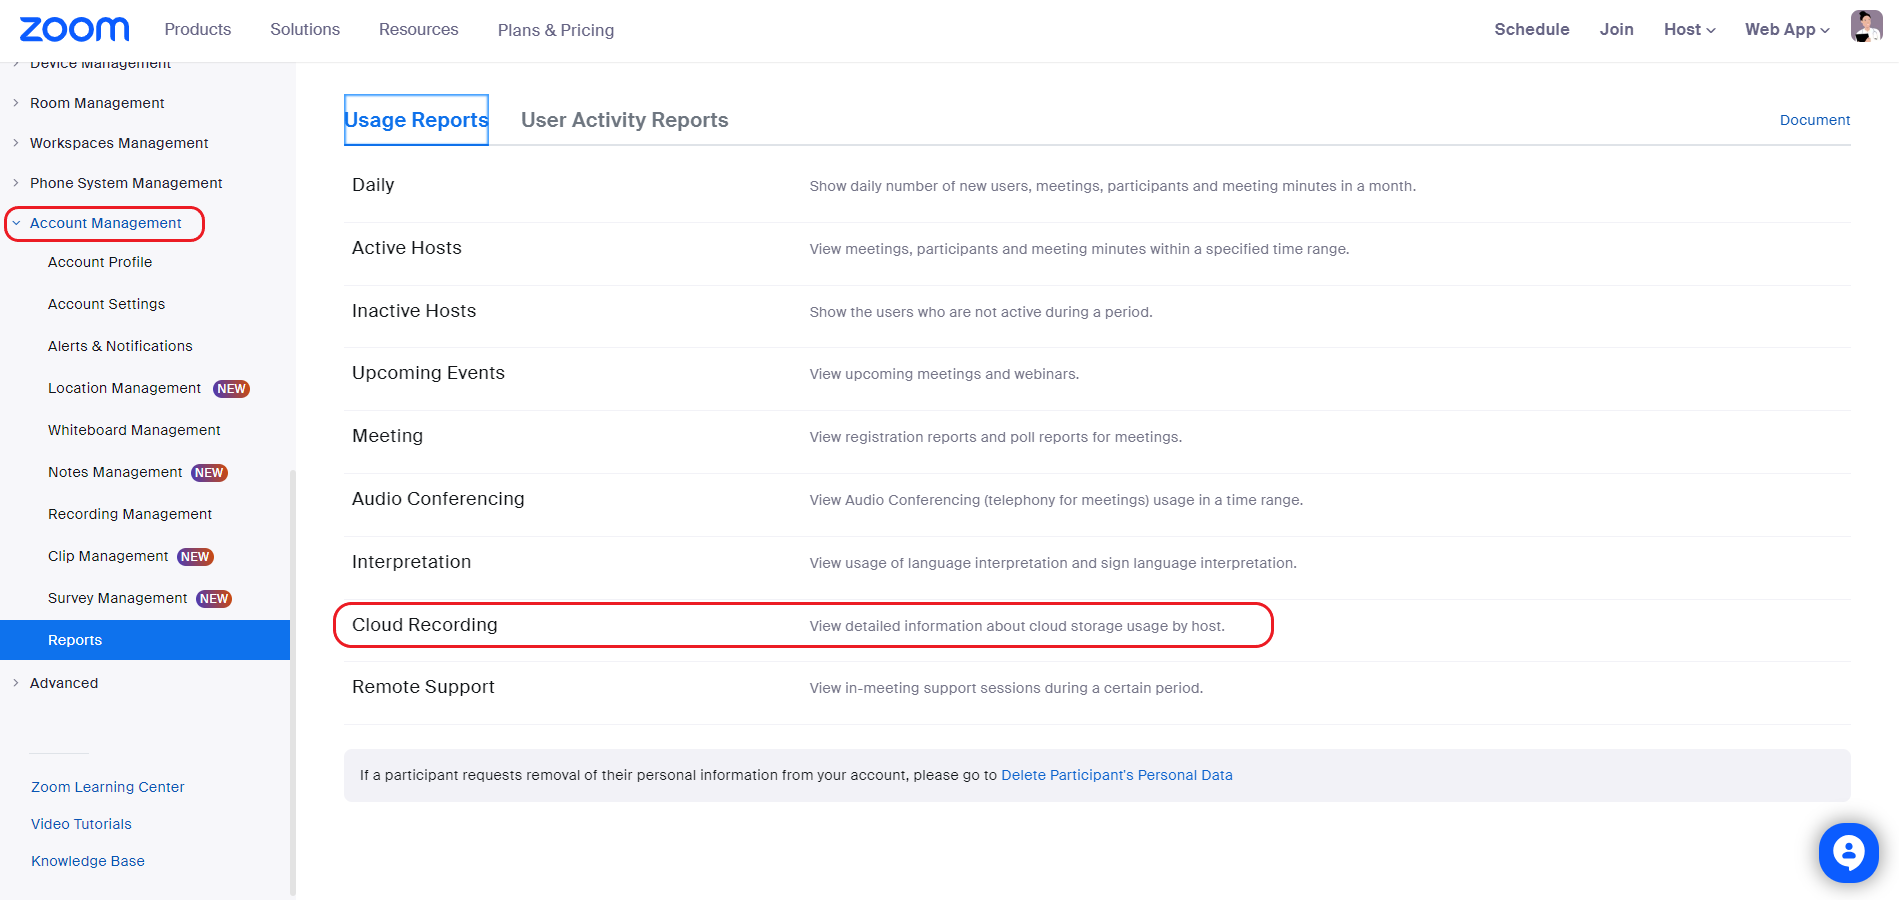Select the Usage Reports tab
The height and width of the screenshot is (900, 1899).
pos(416,120)
